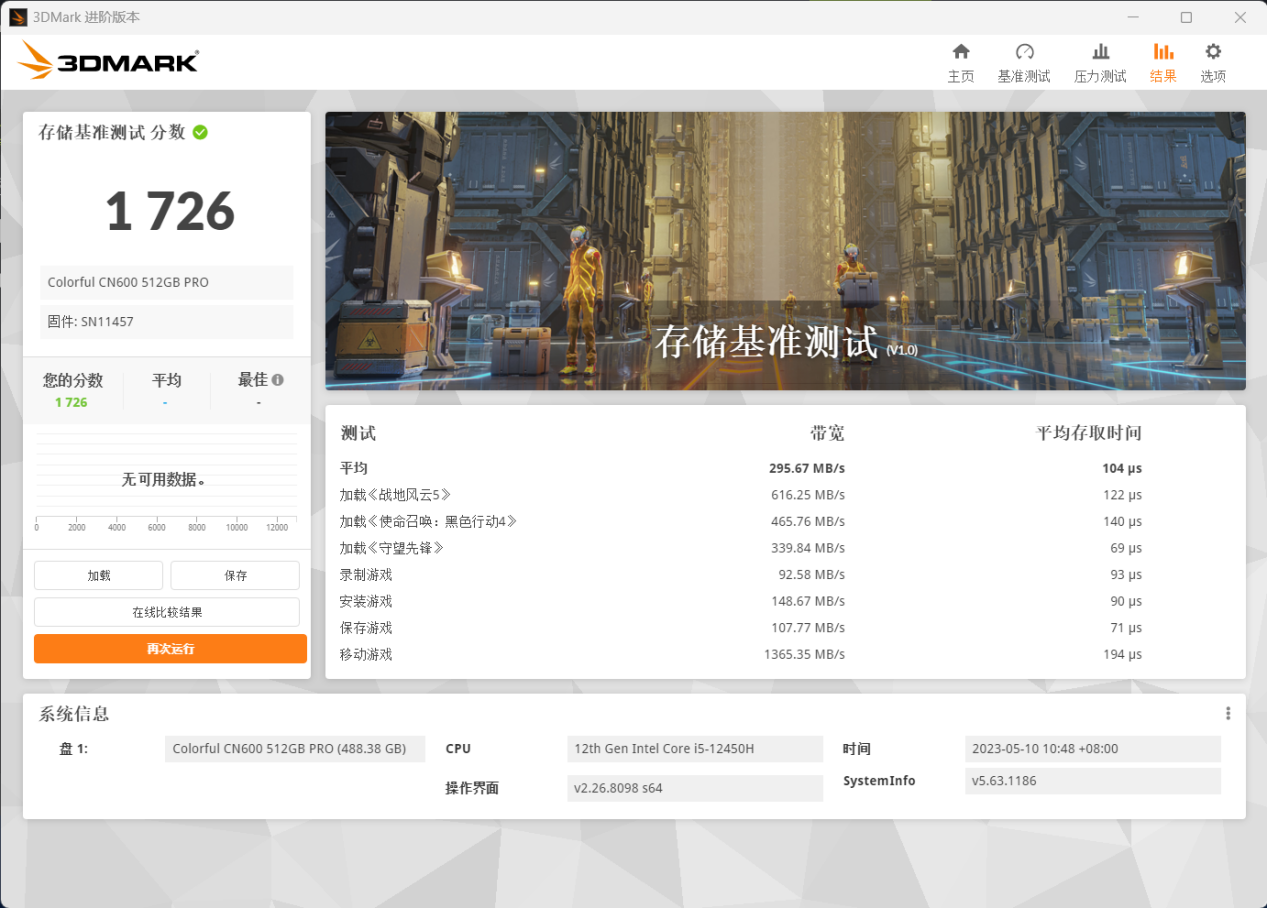
Task: Click the info icon beside 最佳
Action: click(x=278, y=380)
